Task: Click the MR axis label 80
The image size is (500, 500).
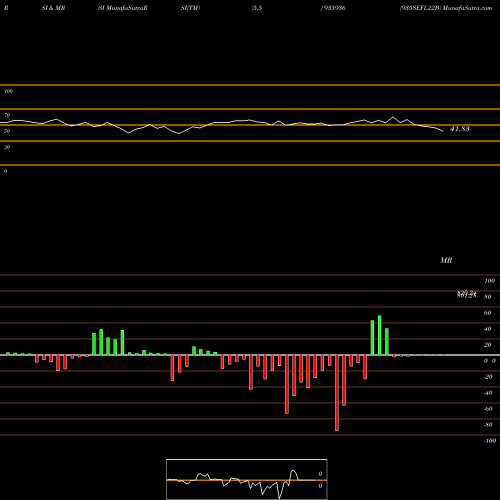Action: tap(487, 297)
